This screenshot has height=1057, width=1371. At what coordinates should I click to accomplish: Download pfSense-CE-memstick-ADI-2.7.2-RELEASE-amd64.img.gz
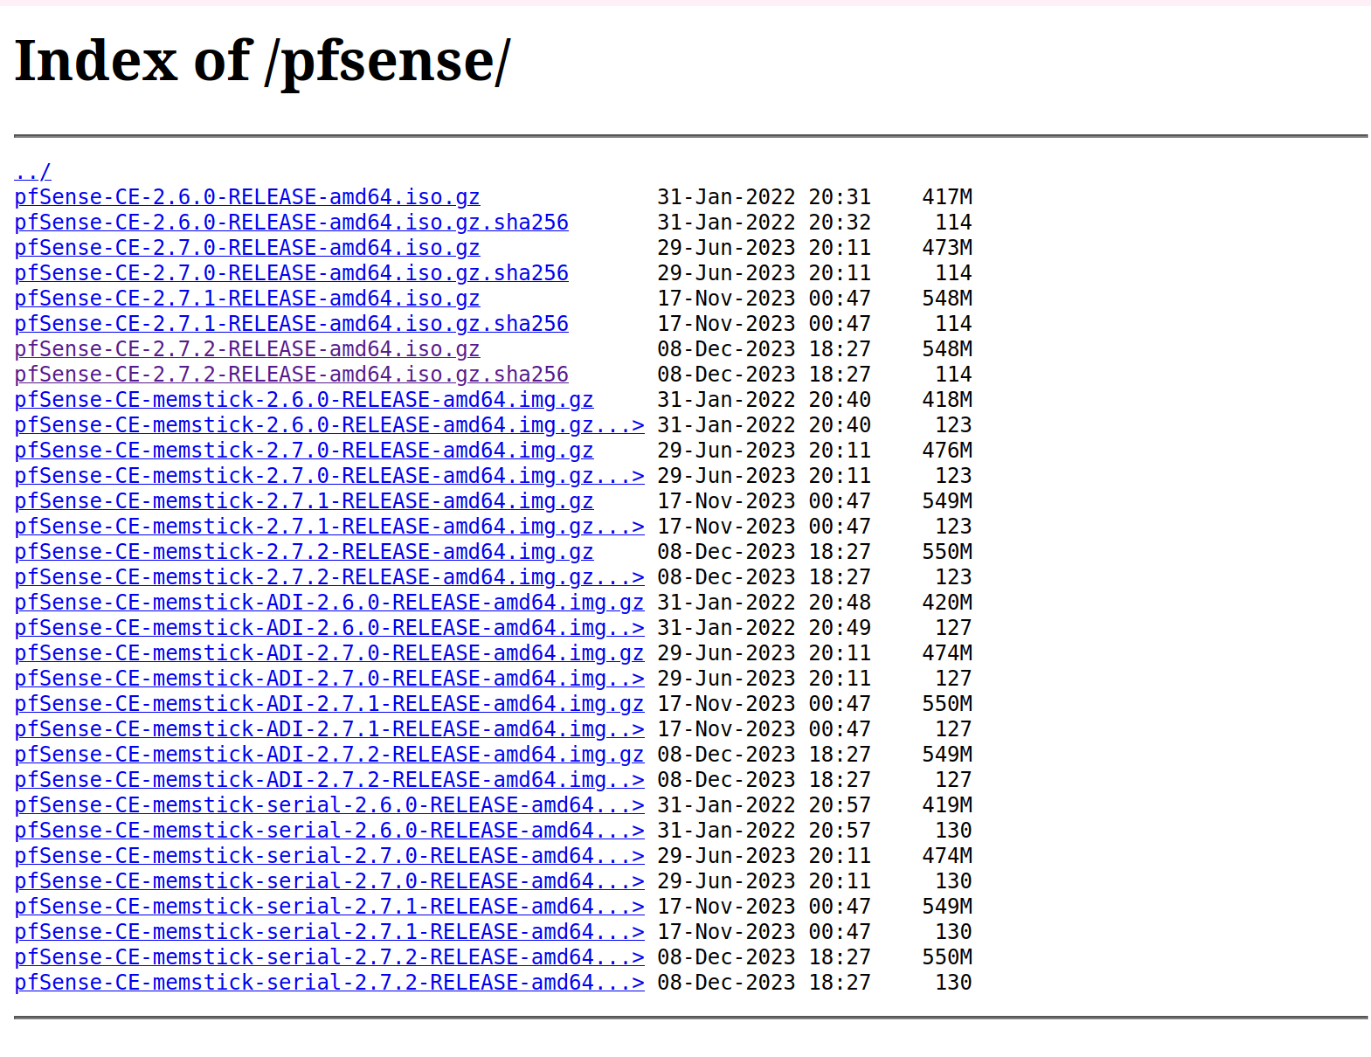330,755
